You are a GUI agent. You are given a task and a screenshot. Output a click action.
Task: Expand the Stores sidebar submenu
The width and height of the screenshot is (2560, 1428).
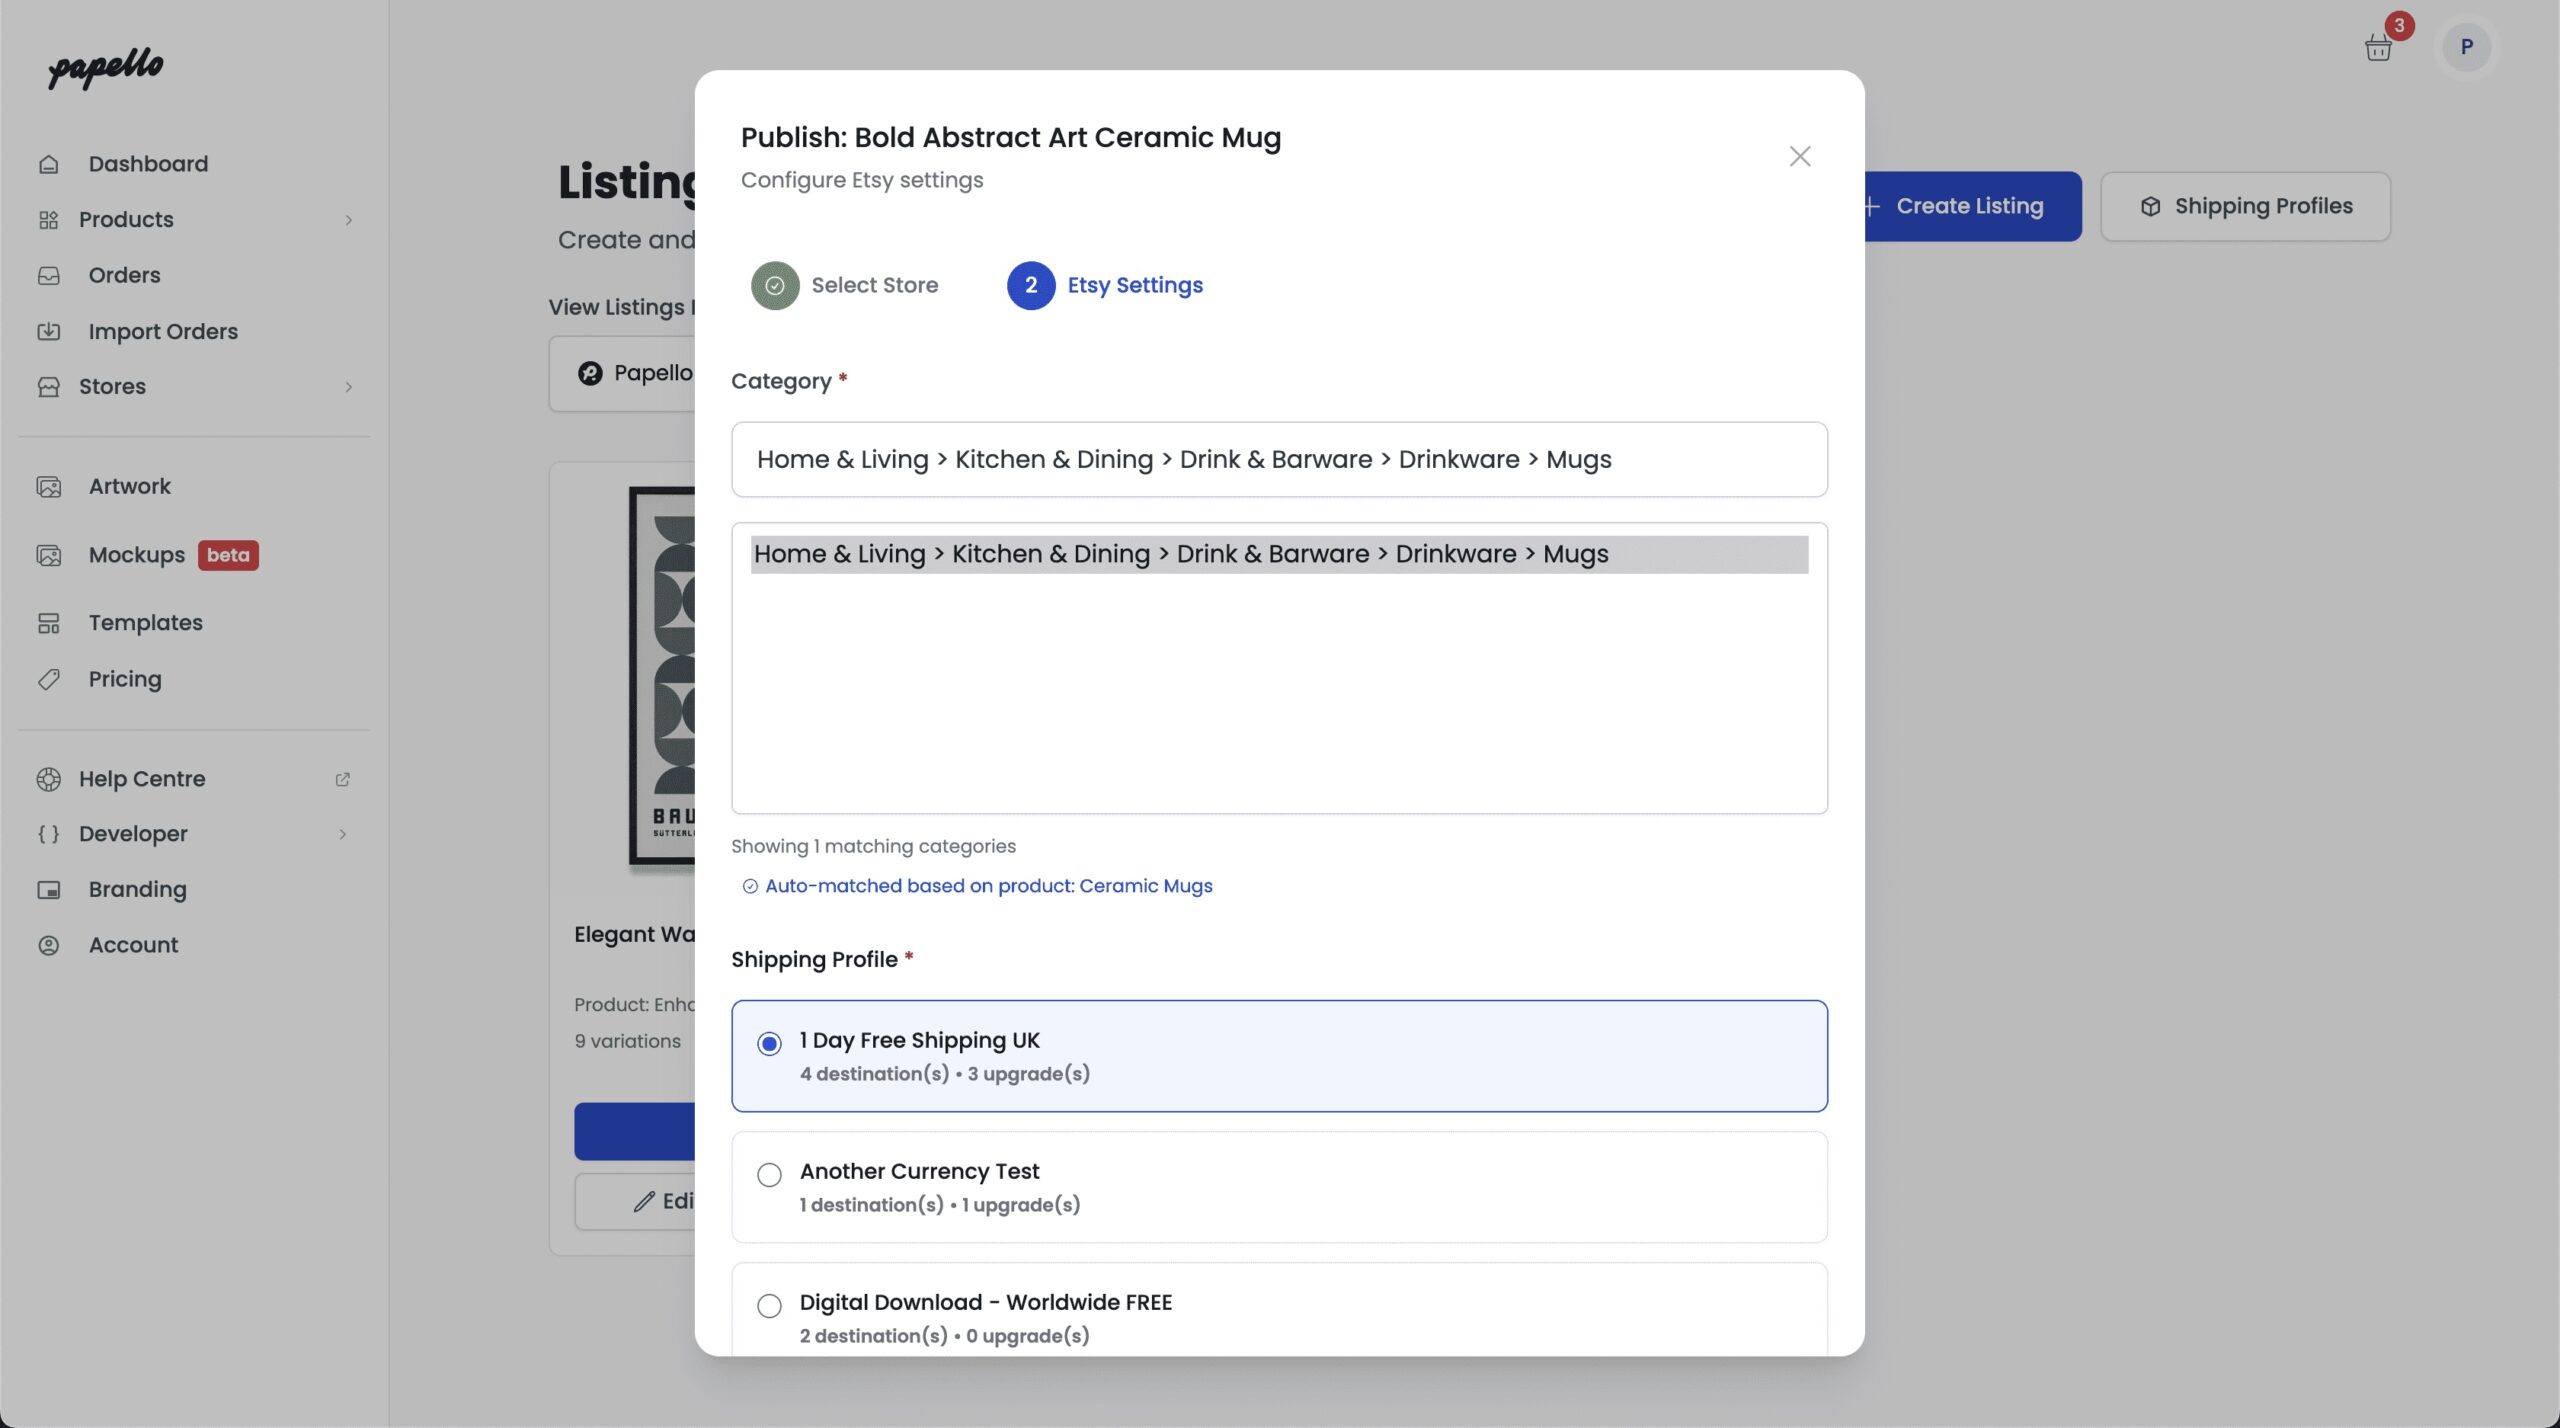[x=348, y=387]
